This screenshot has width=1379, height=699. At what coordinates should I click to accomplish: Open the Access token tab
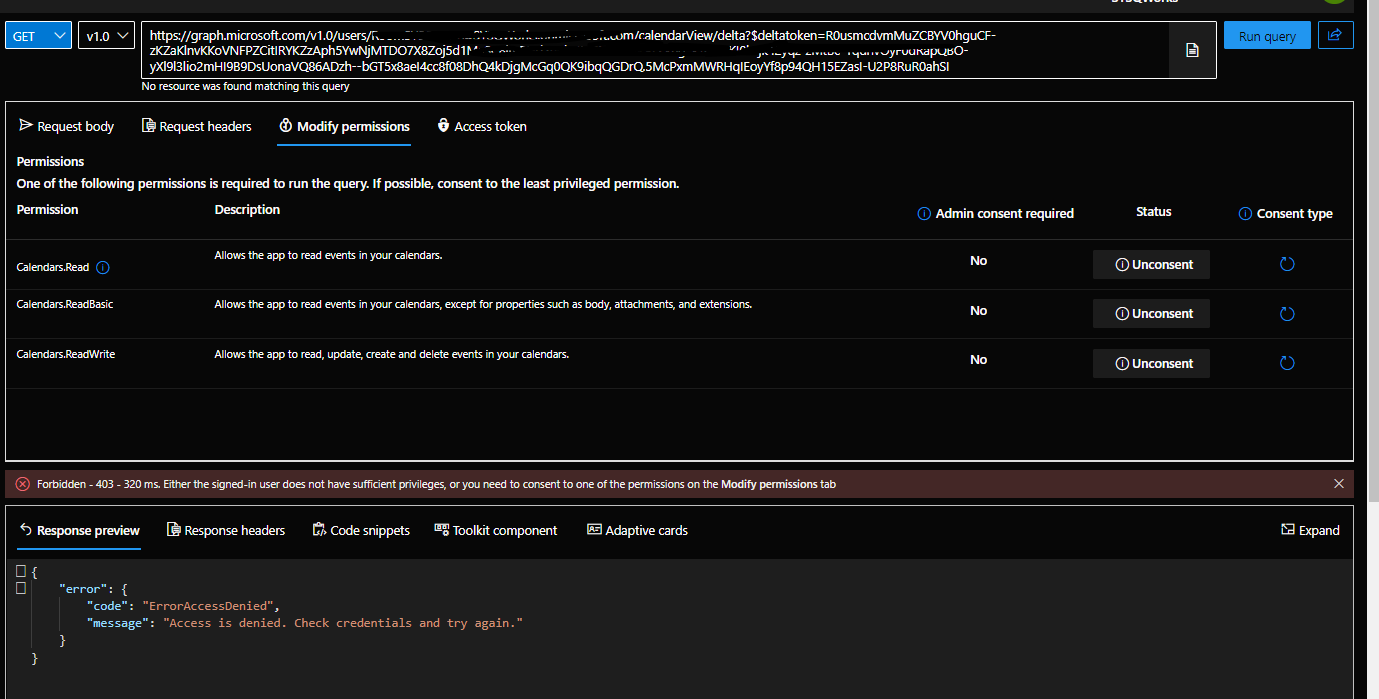[x=482, y=126]
